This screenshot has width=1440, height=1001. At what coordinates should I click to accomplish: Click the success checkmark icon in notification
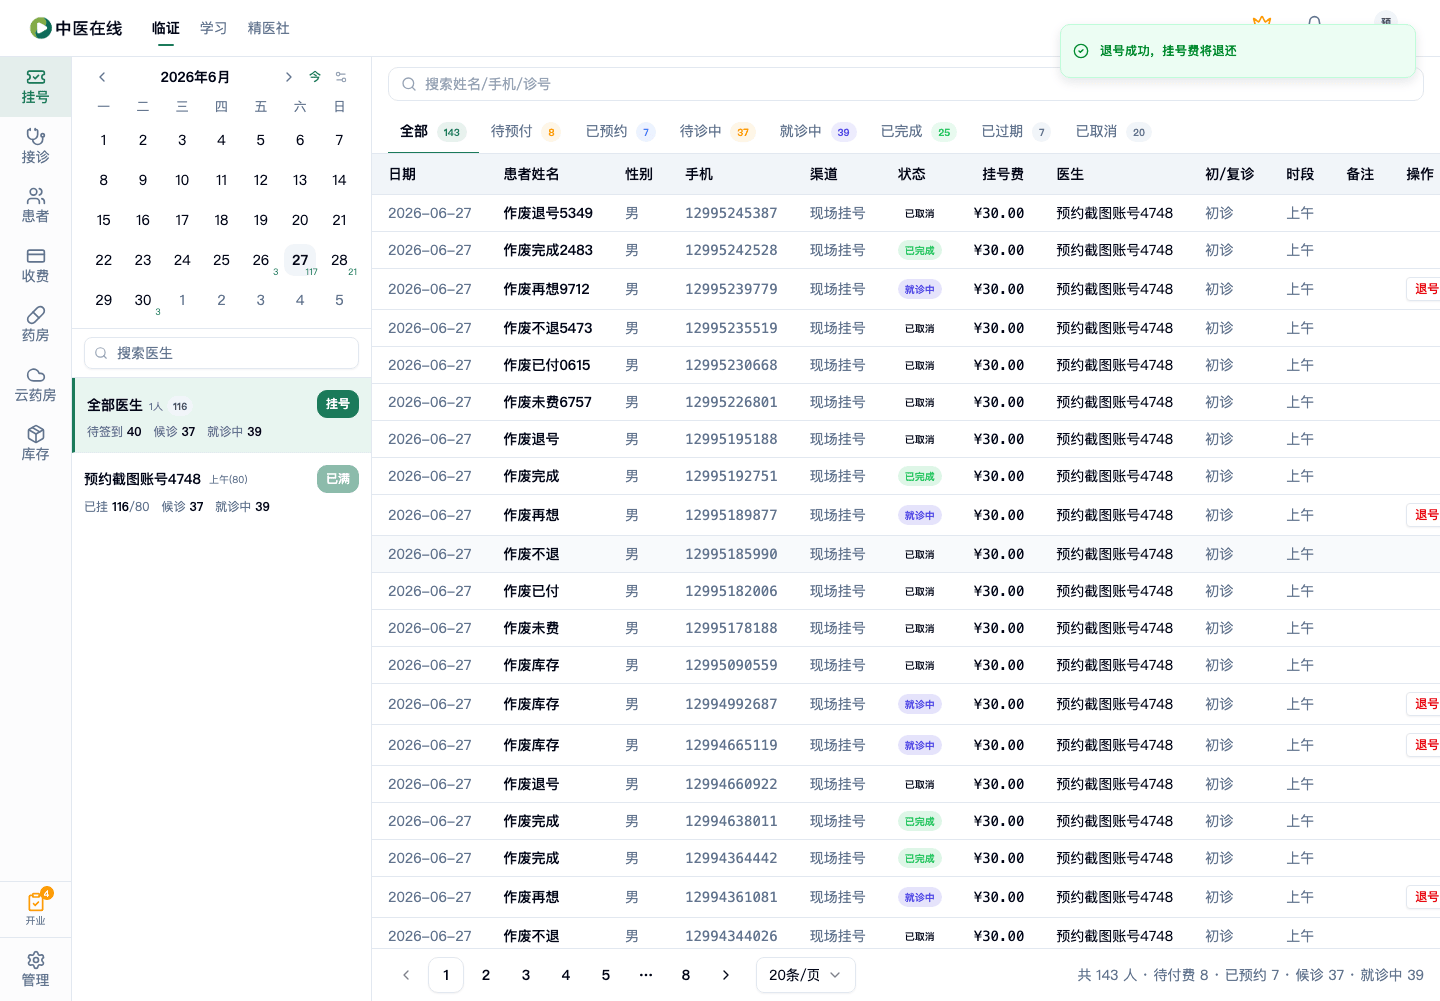pyautogui.click(x=1081, y=51)
